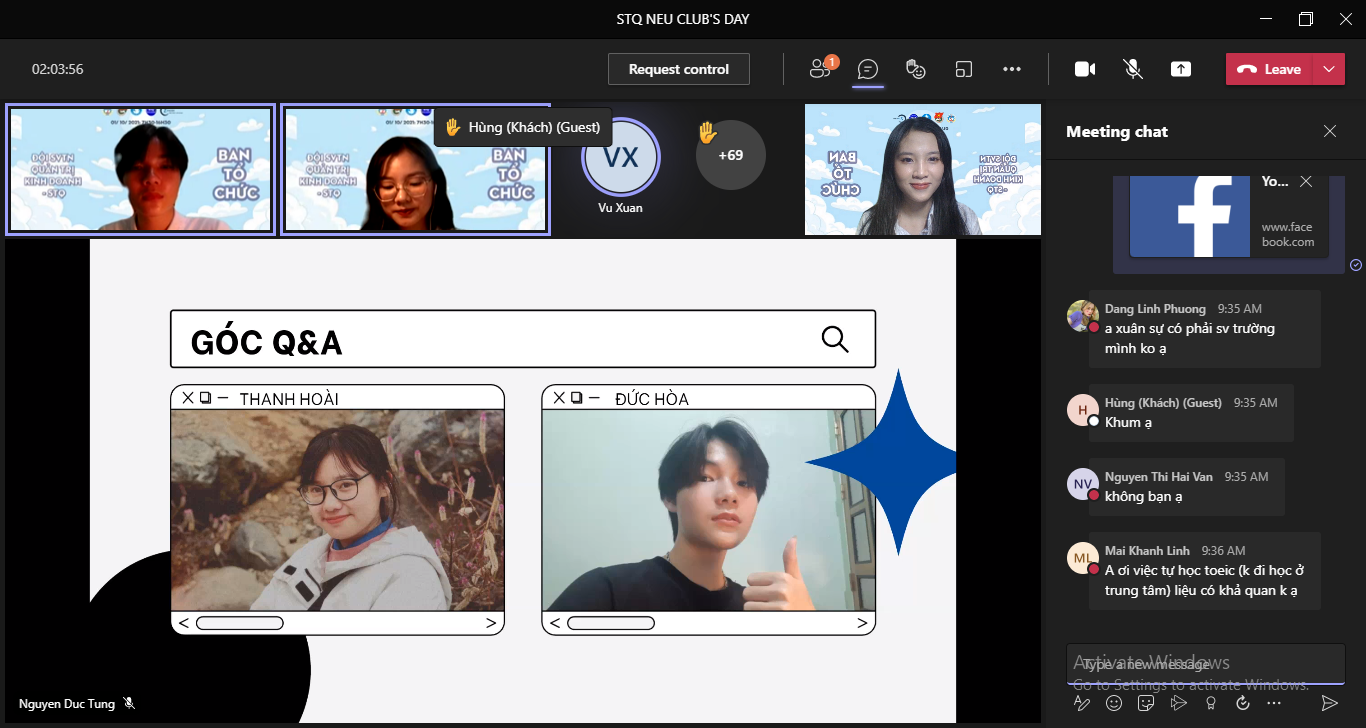This screenshot has width=1366, height=728.
Task: Turn on the camera
Action: tap(1085, 69)
